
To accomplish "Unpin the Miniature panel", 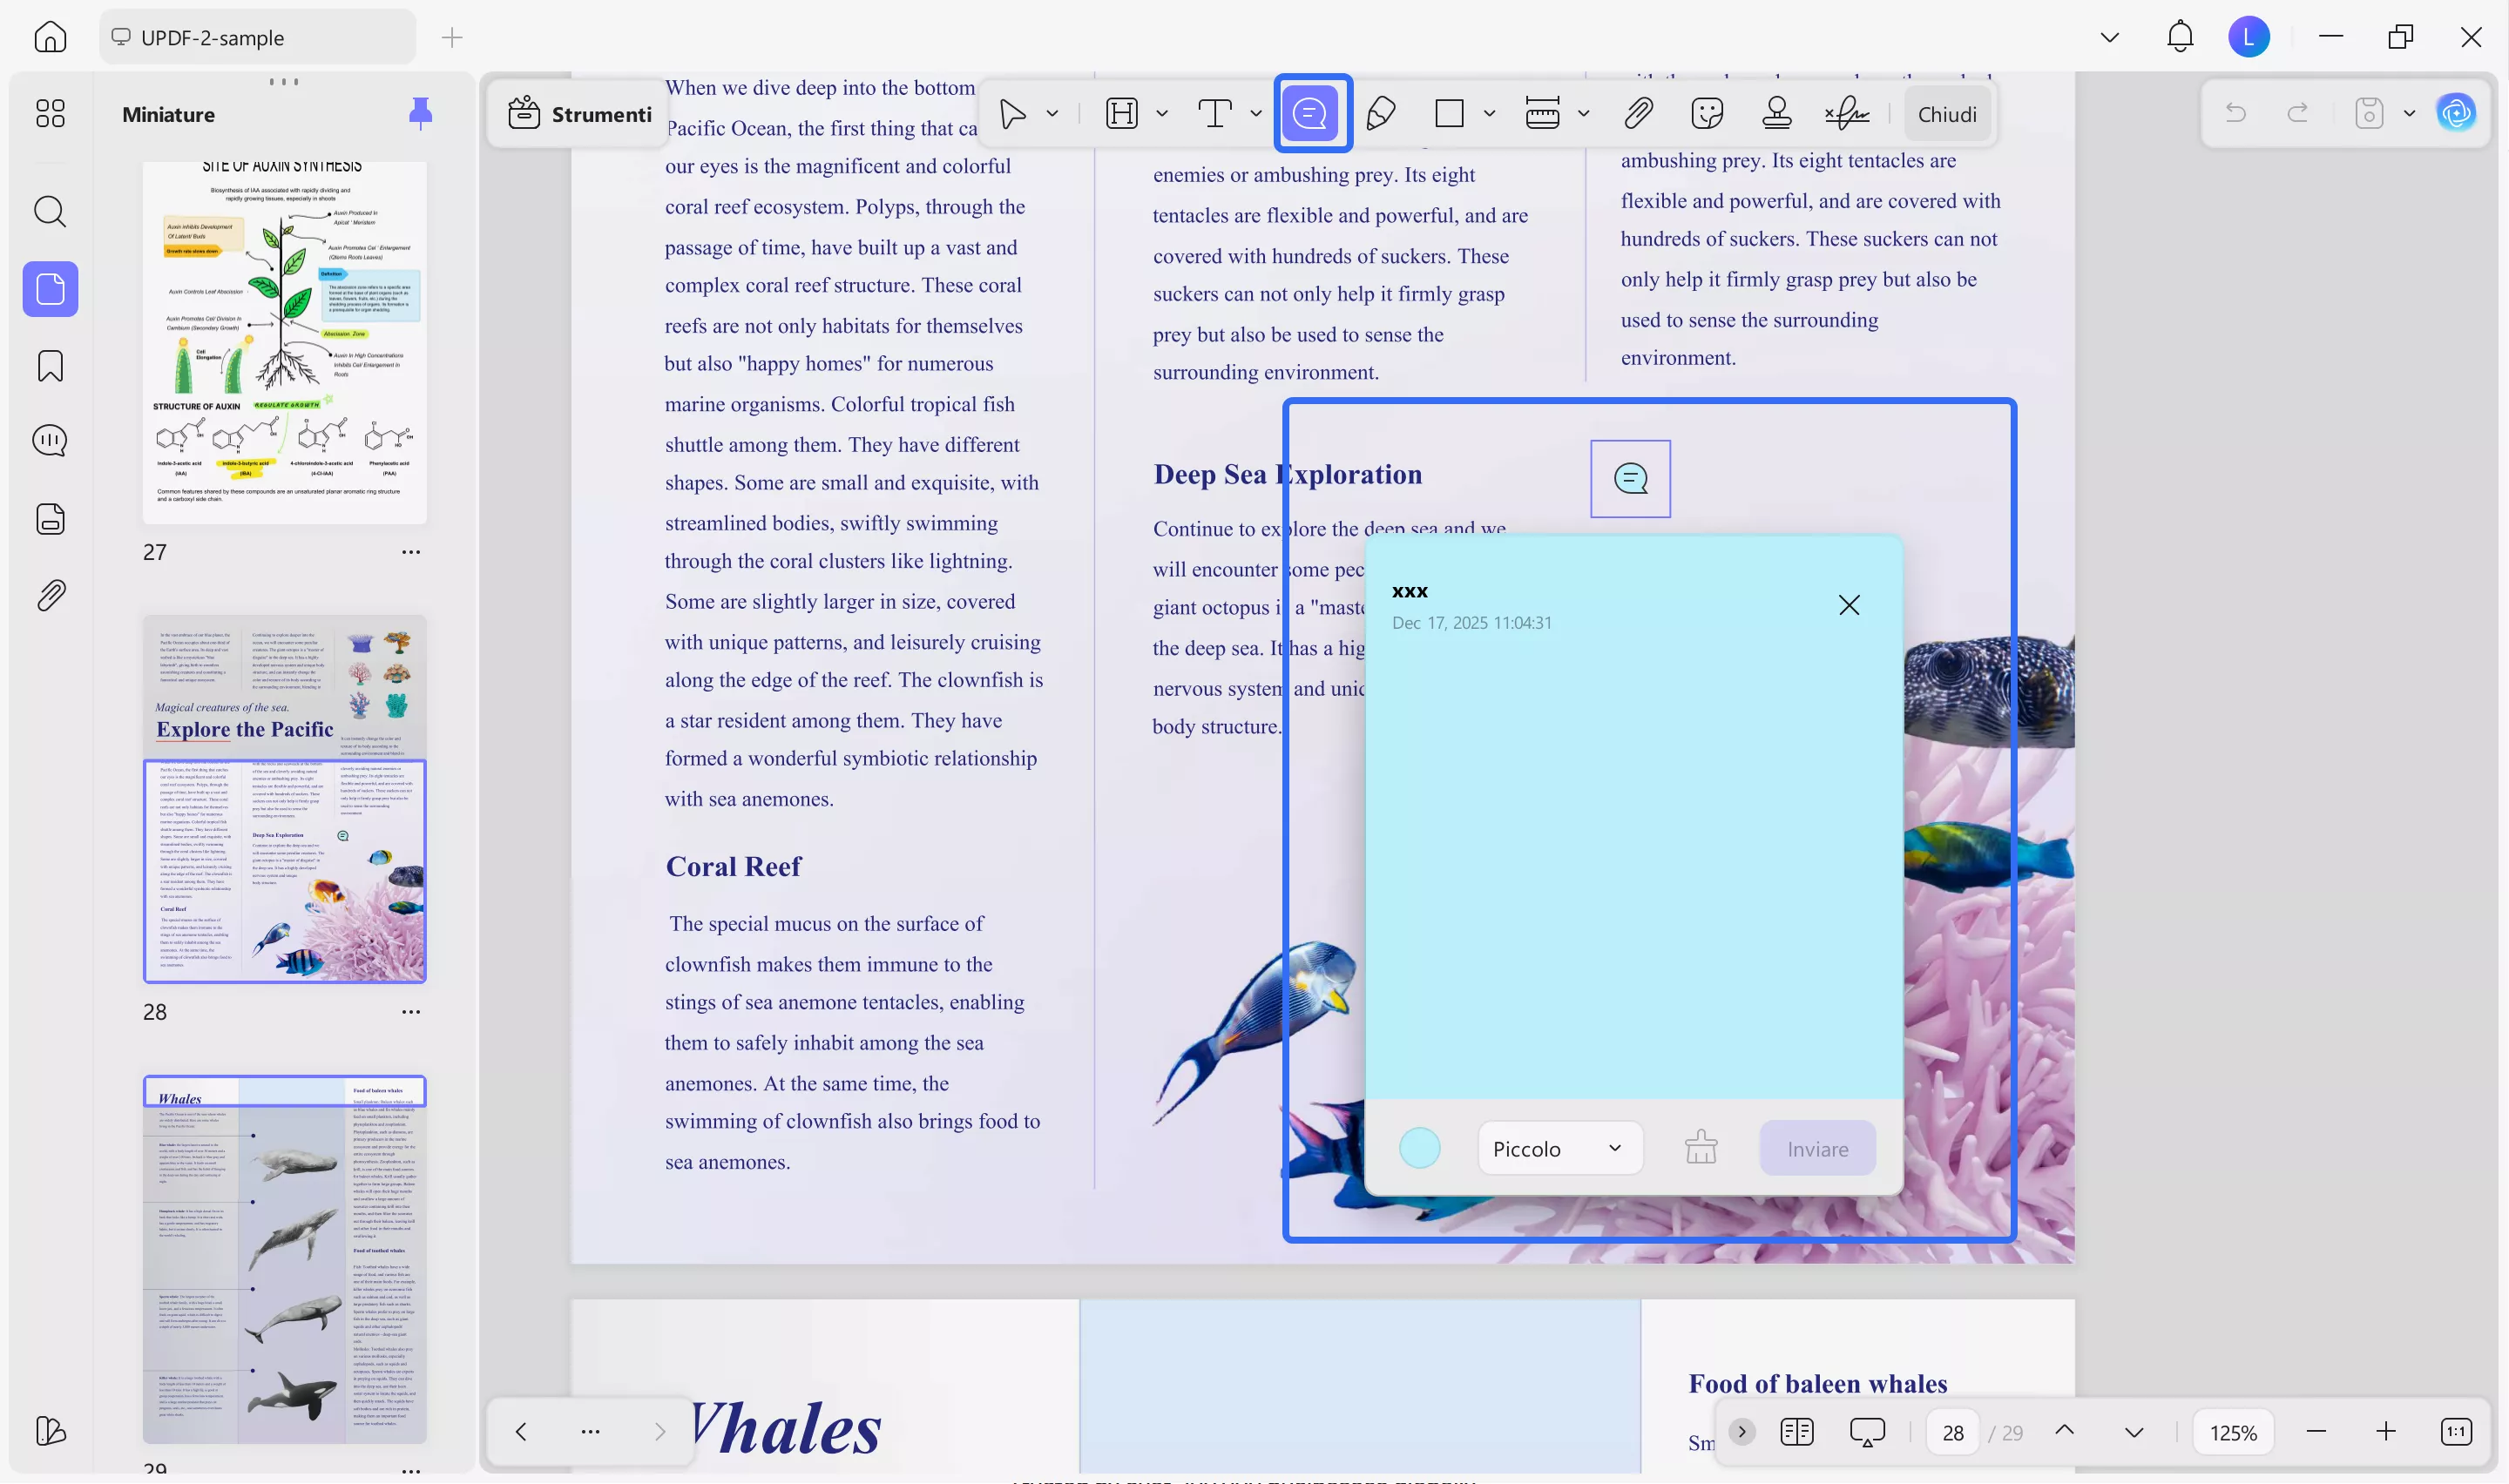I will click(x=420, y=113).
